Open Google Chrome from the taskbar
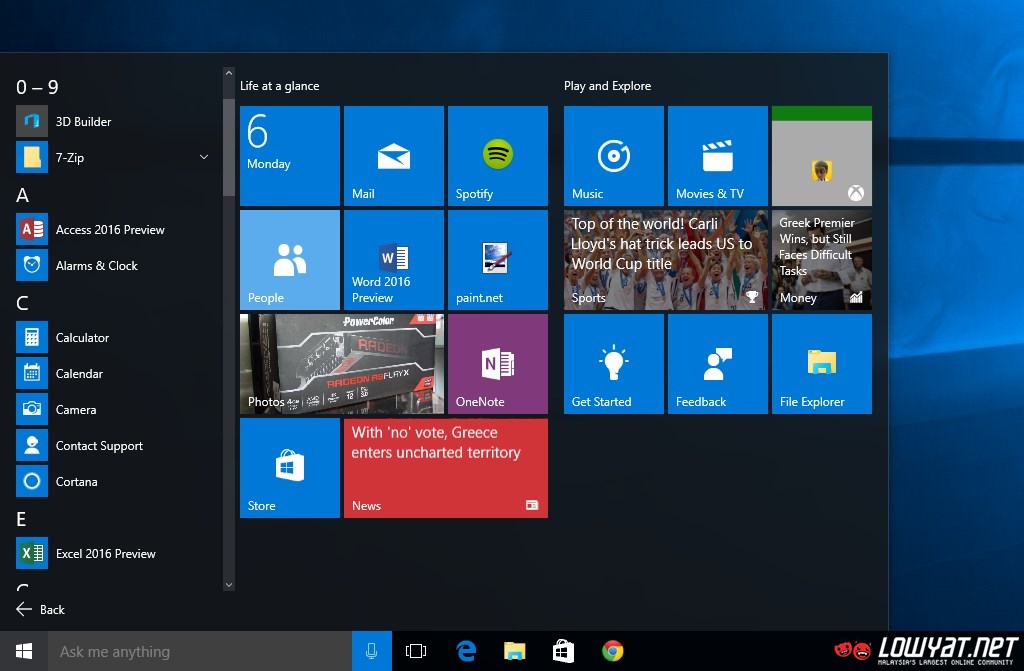 613,651
